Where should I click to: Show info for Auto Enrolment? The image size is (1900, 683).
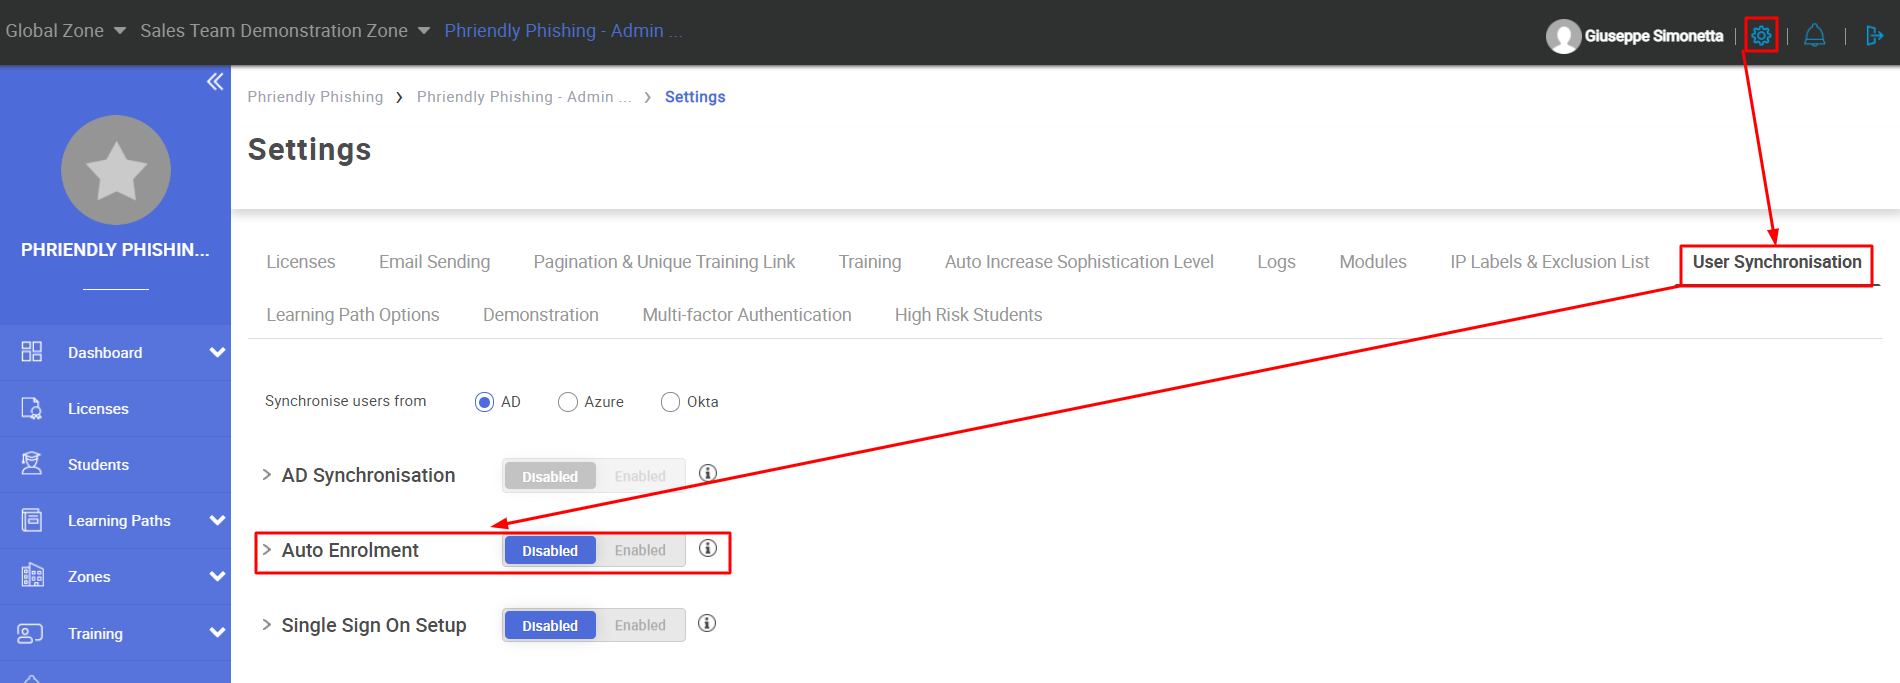pos(708,548)
